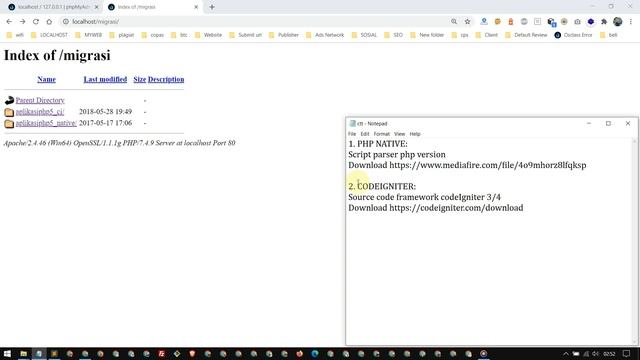The height and width of the screenshot is (360, 640).
Task: Open the aplikasiphp5_native folder link
Action: [46, 123]
